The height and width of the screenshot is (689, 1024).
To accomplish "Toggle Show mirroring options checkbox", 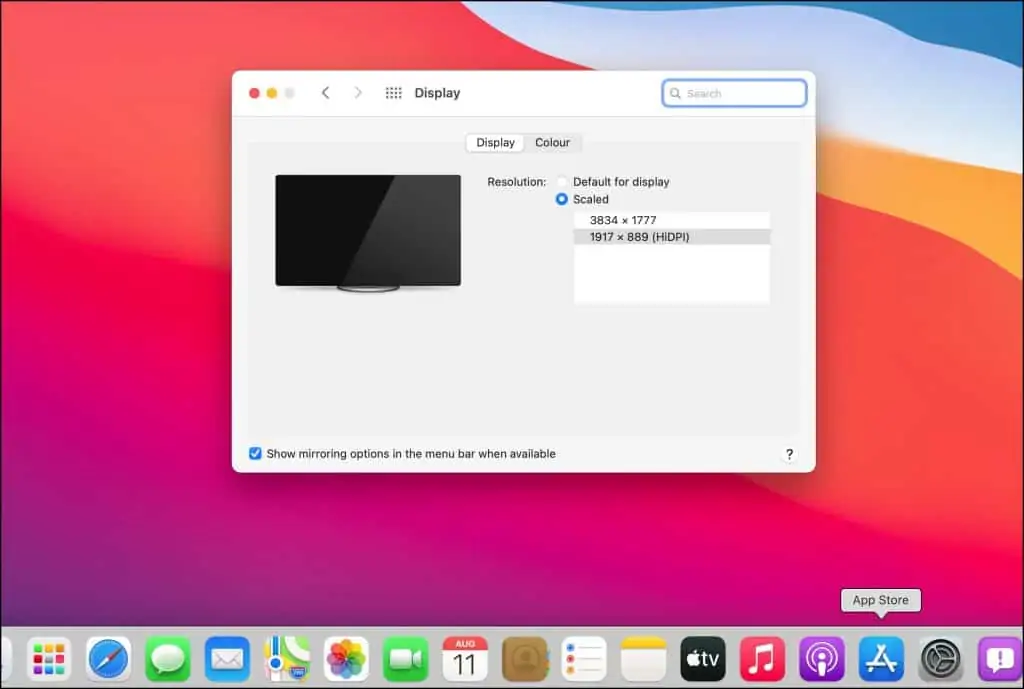I will (x=255, y=453).
